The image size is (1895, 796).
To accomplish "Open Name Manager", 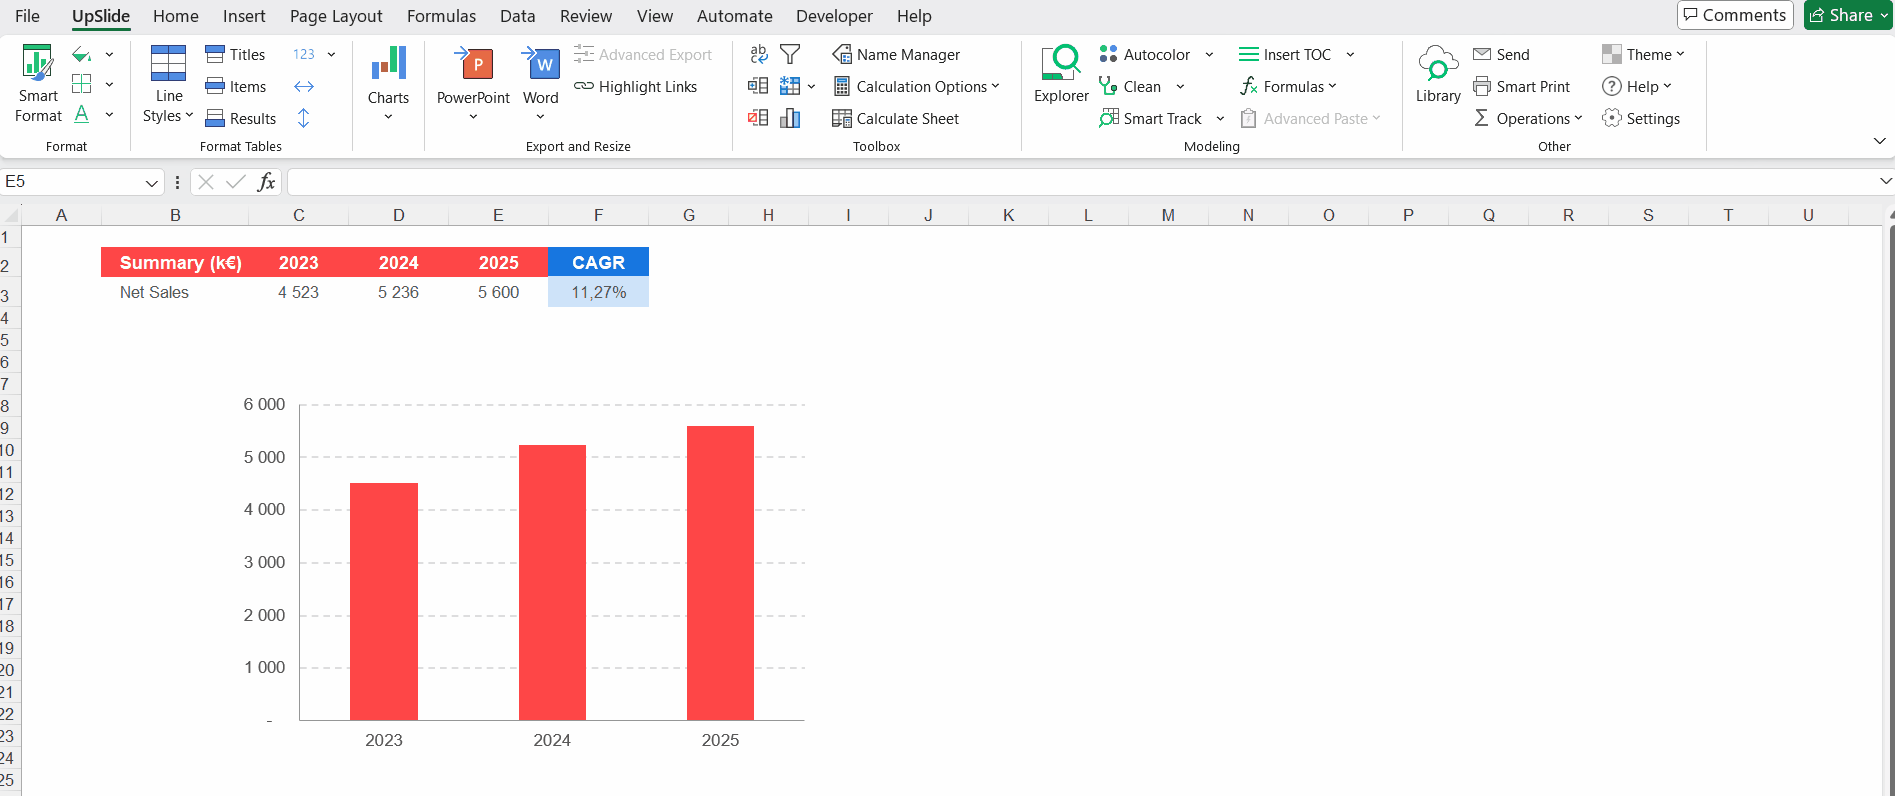I will click(x=896, y=54).
